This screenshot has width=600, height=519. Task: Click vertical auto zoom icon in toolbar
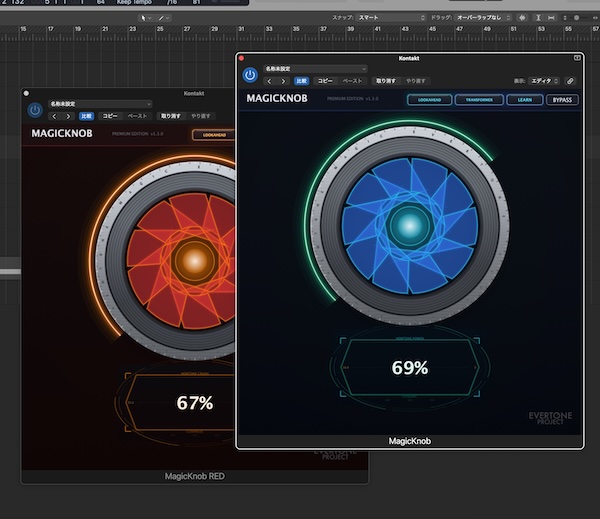pos(538,18)
